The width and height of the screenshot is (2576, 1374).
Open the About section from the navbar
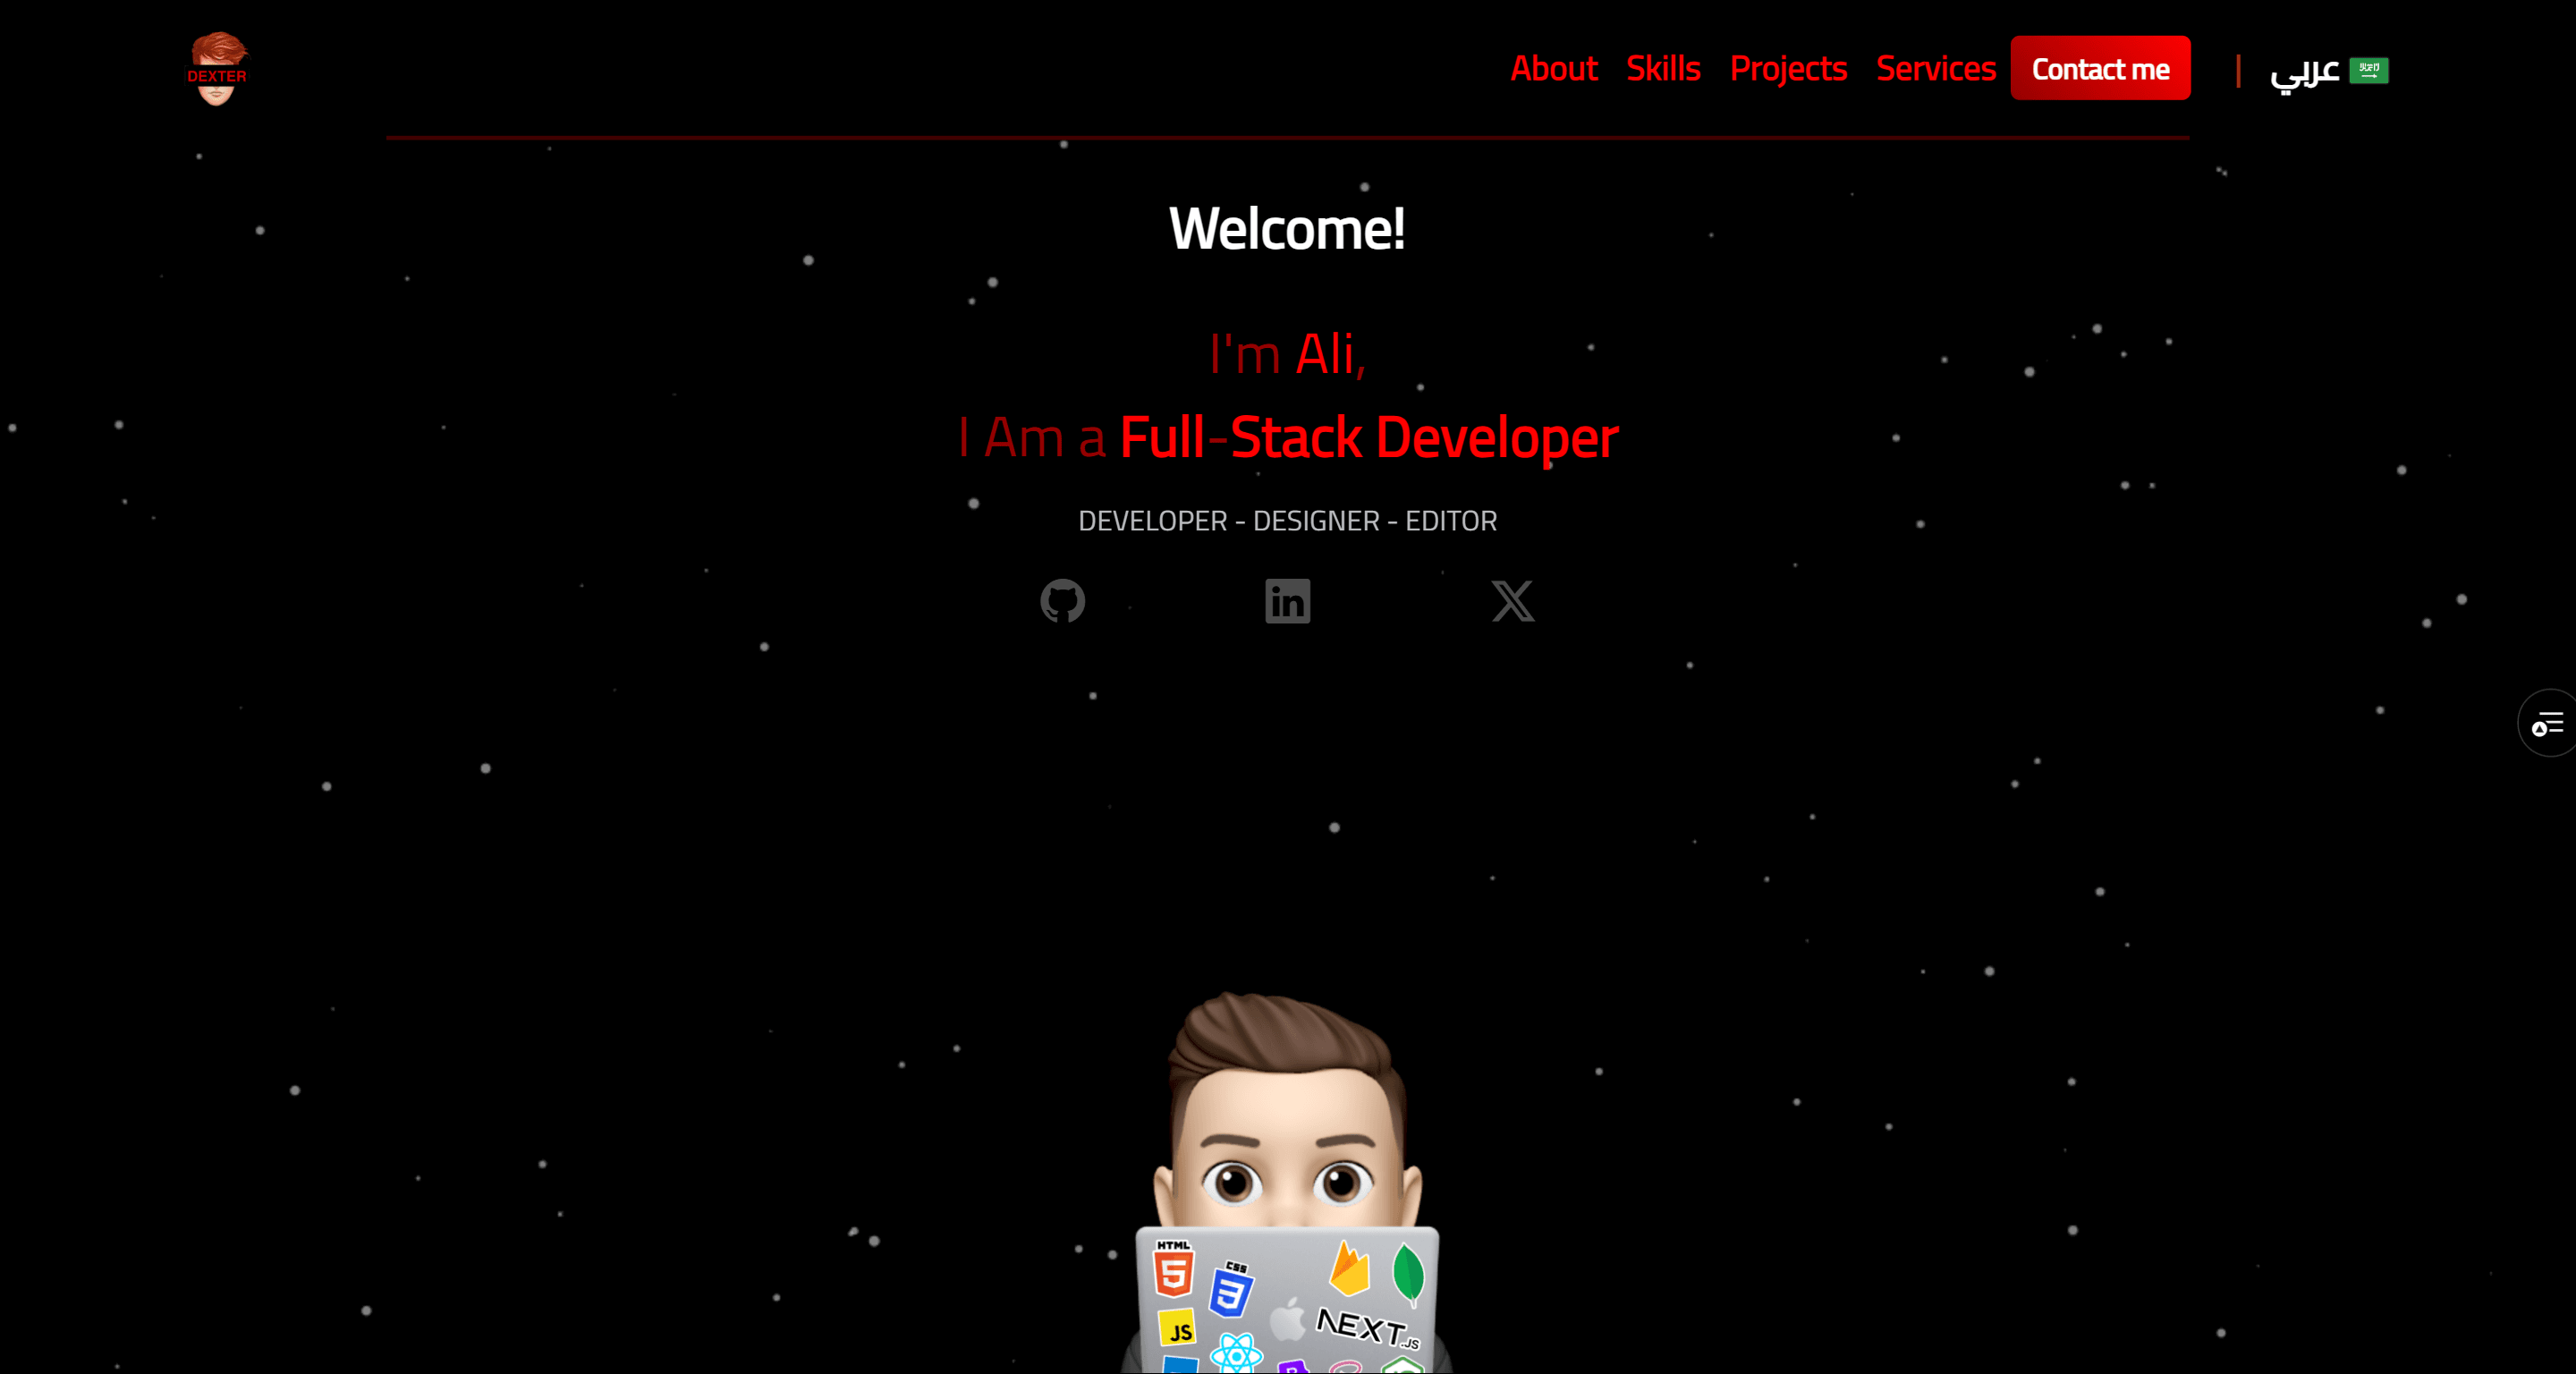click(1554, 68)
